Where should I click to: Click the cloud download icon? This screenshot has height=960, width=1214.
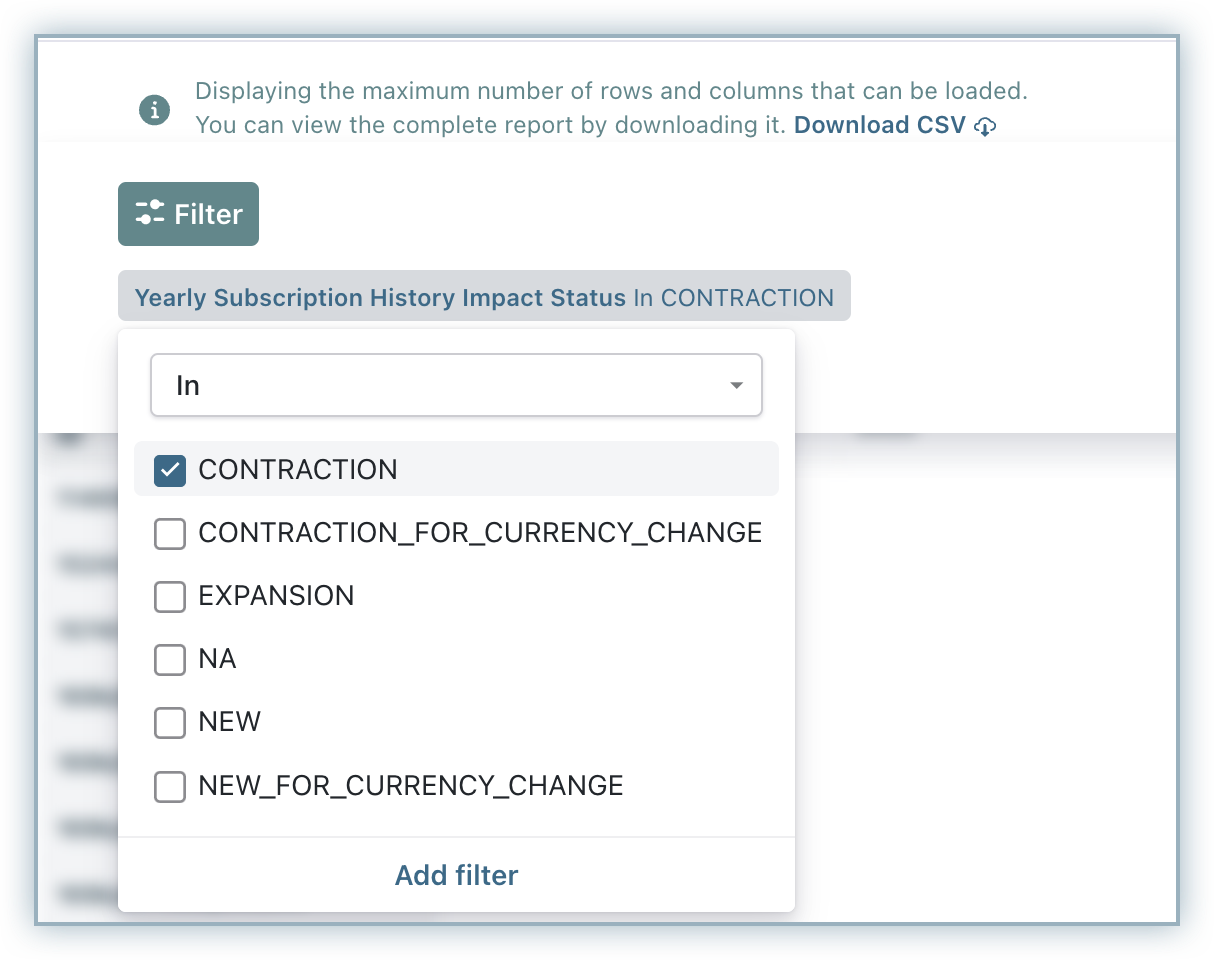click(x=985, y=126)
